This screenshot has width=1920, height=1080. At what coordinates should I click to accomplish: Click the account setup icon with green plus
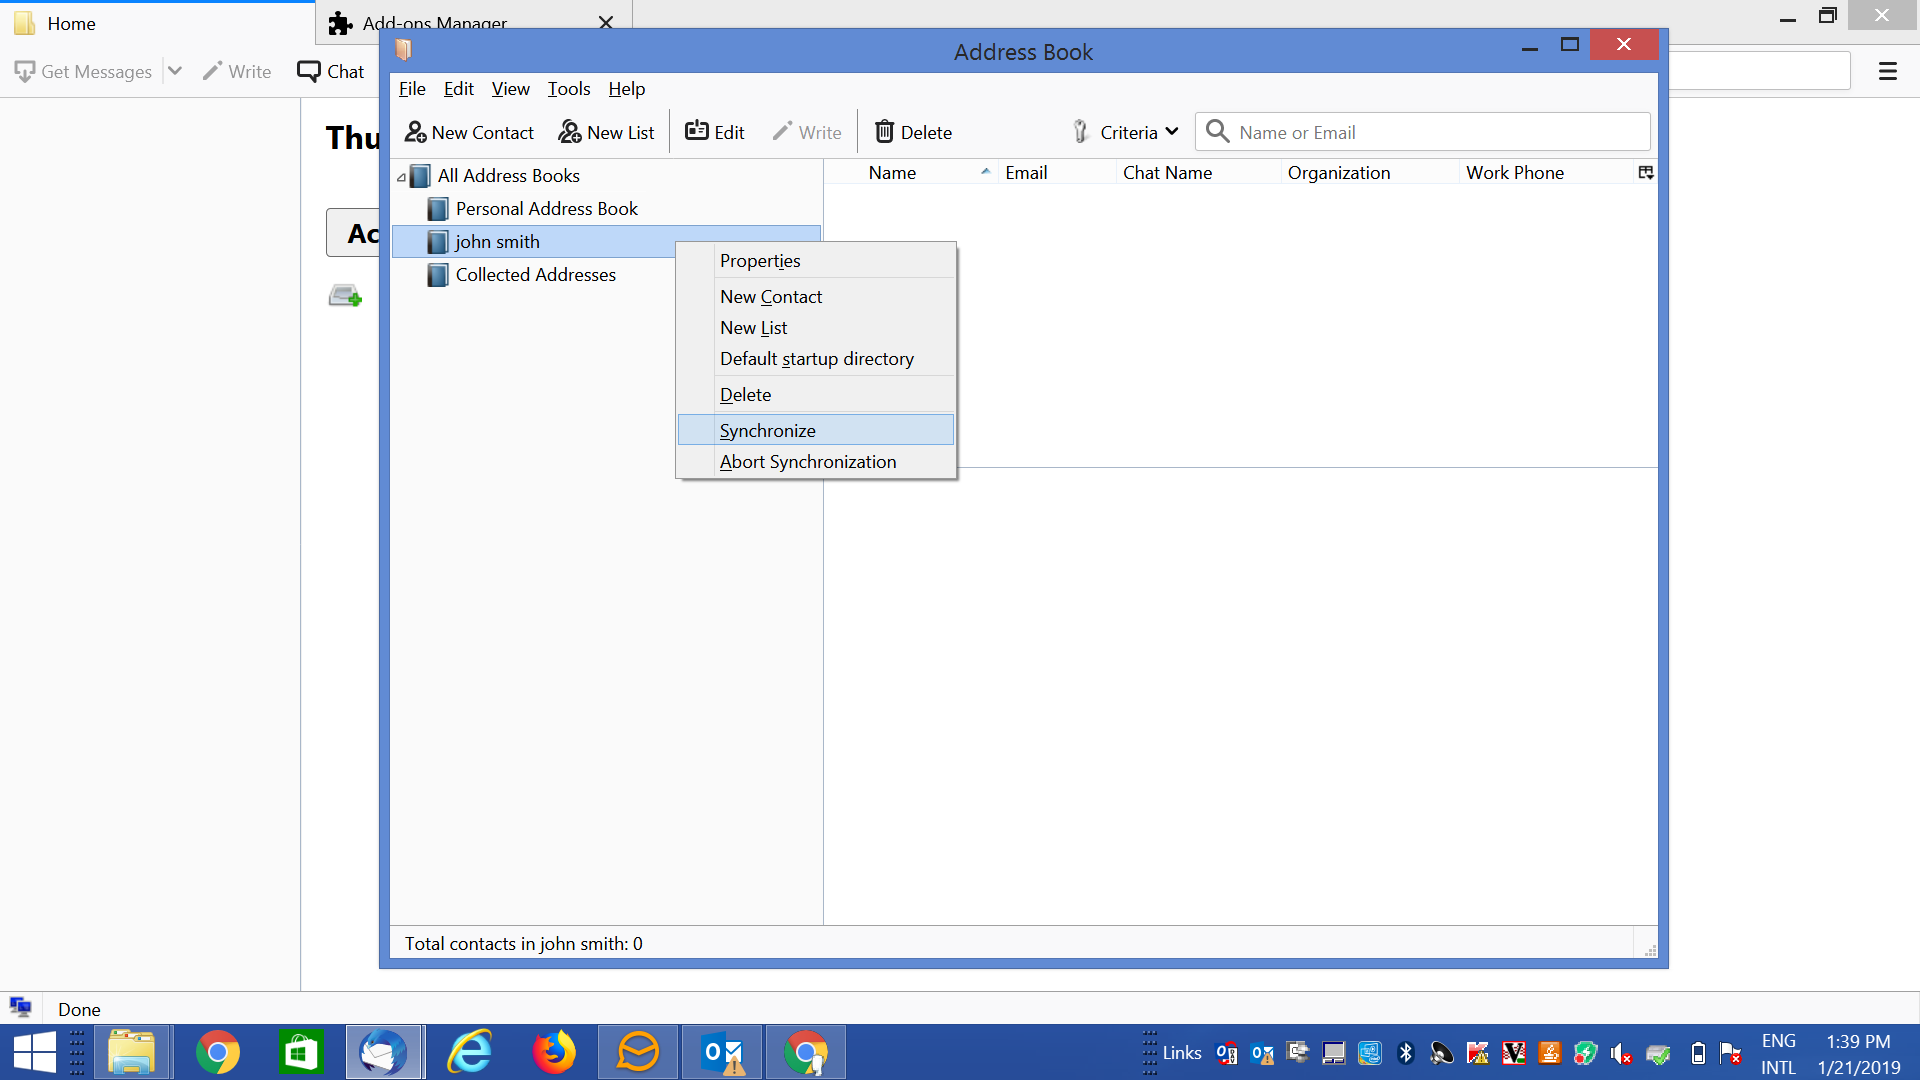tap(345, 296)
